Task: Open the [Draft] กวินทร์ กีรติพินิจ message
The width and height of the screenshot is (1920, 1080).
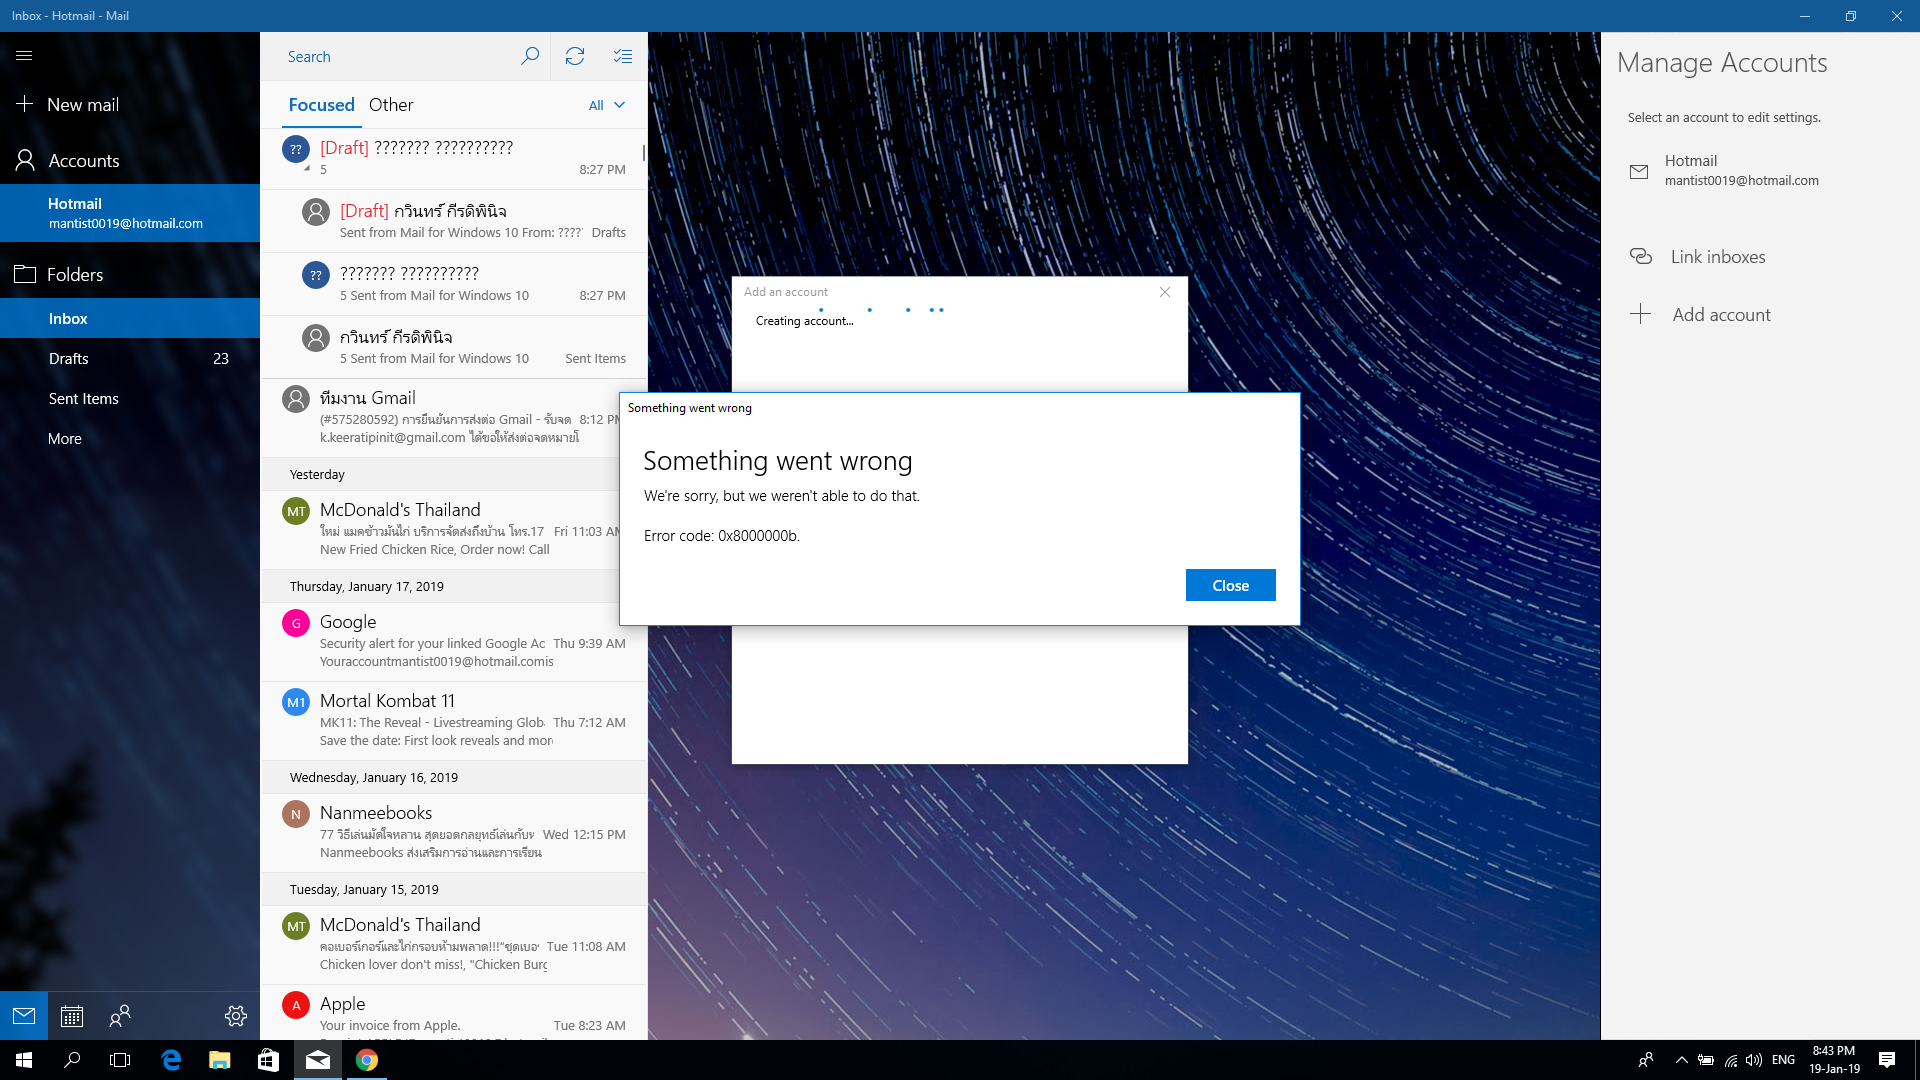Action: tap(454, 221)
